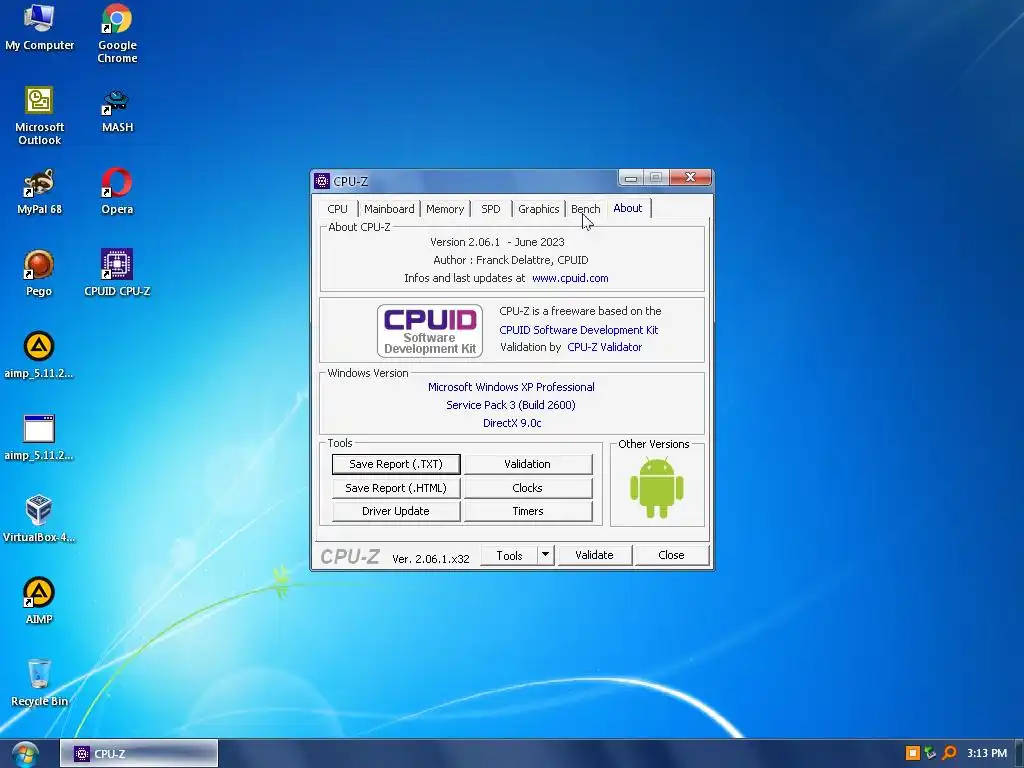Click the Driver Update button

396,511
